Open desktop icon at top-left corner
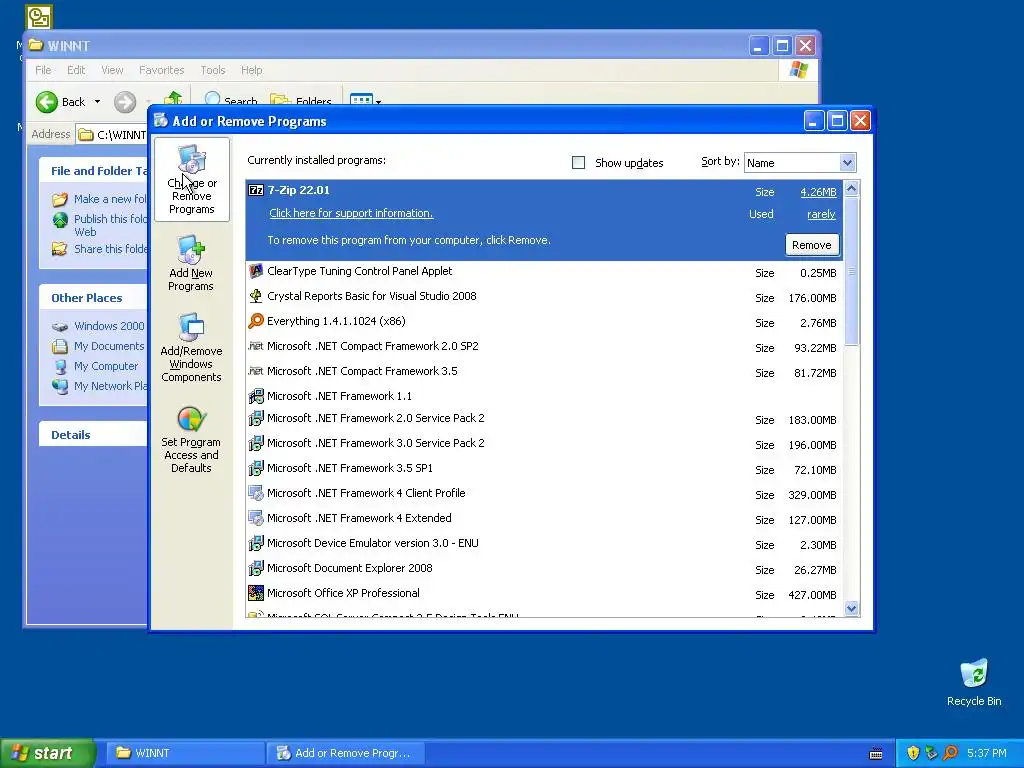This screenshot has height=768, width=1024. pos(39,17)
